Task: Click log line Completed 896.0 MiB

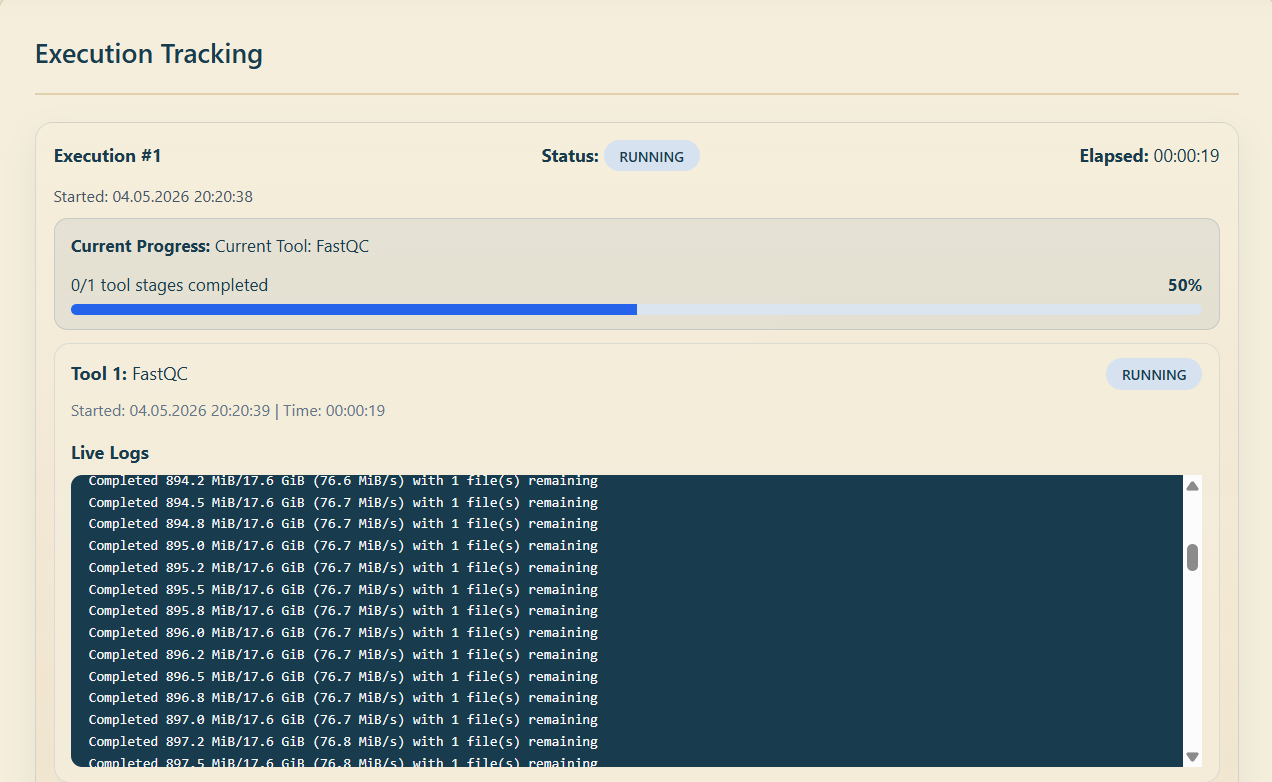Action: click(x=343, y=633)
